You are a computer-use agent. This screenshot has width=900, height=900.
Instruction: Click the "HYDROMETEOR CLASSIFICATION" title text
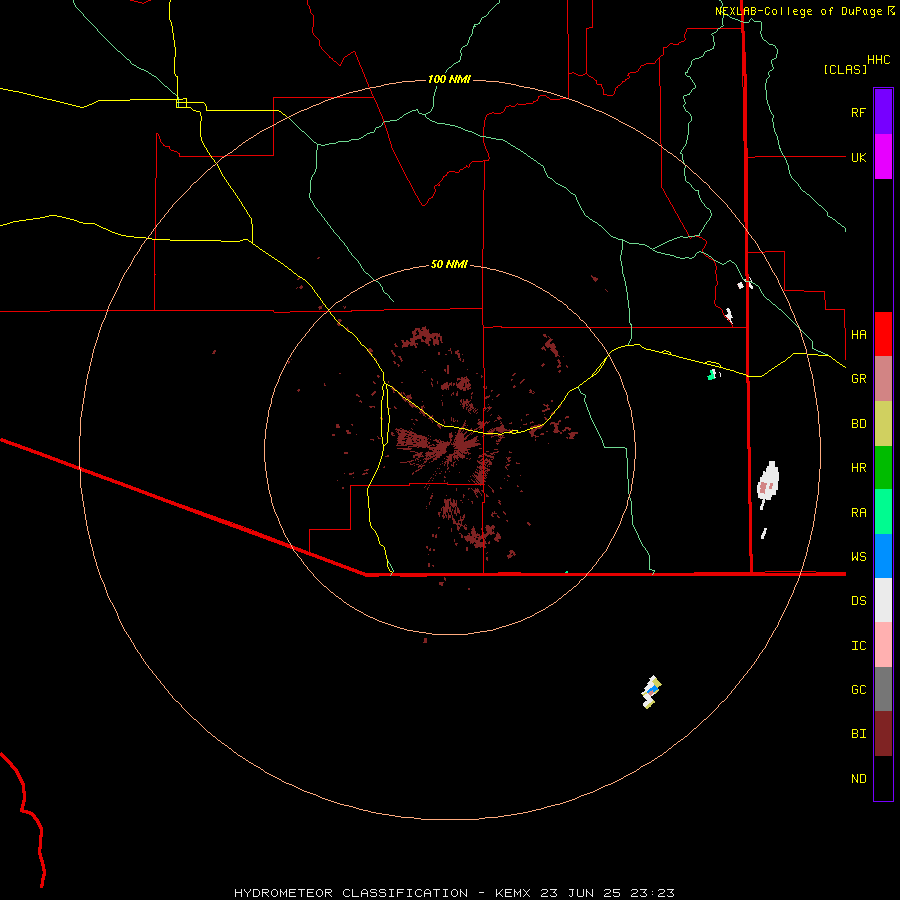351,893
